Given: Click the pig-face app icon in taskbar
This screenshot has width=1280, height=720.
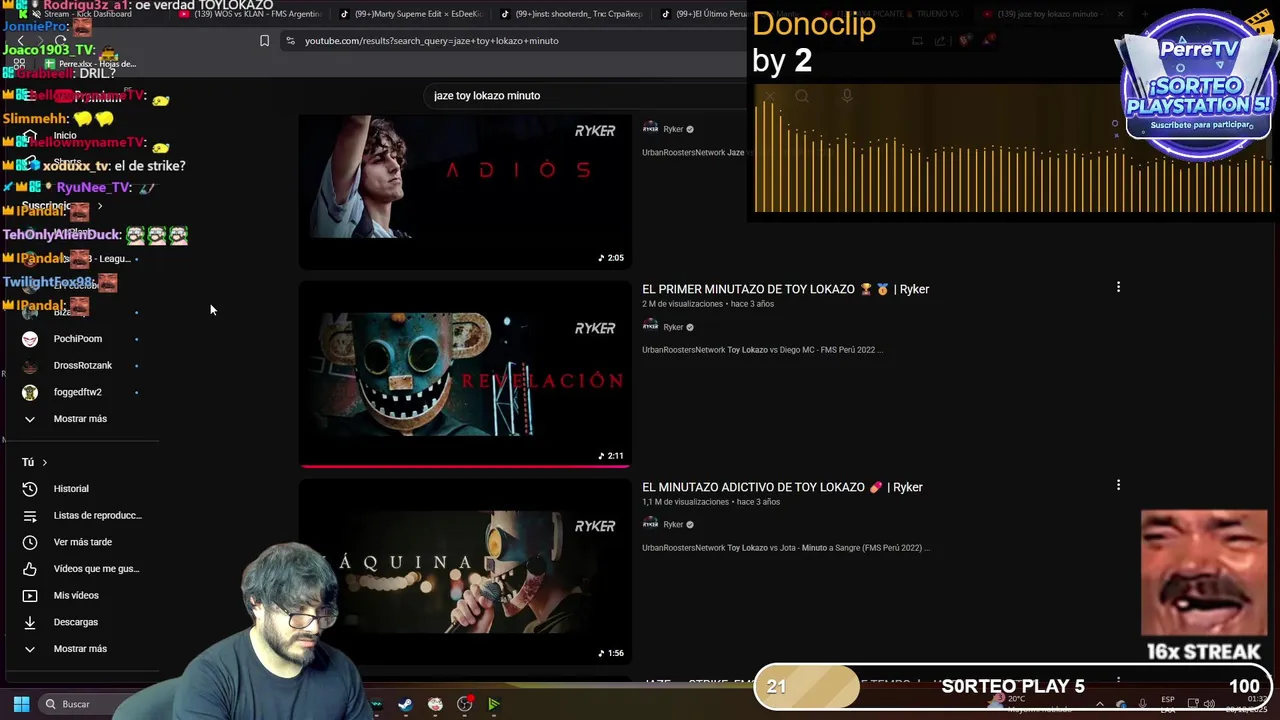Looking at the screenshot, I should pyautogui.click(x=435, y=704).
